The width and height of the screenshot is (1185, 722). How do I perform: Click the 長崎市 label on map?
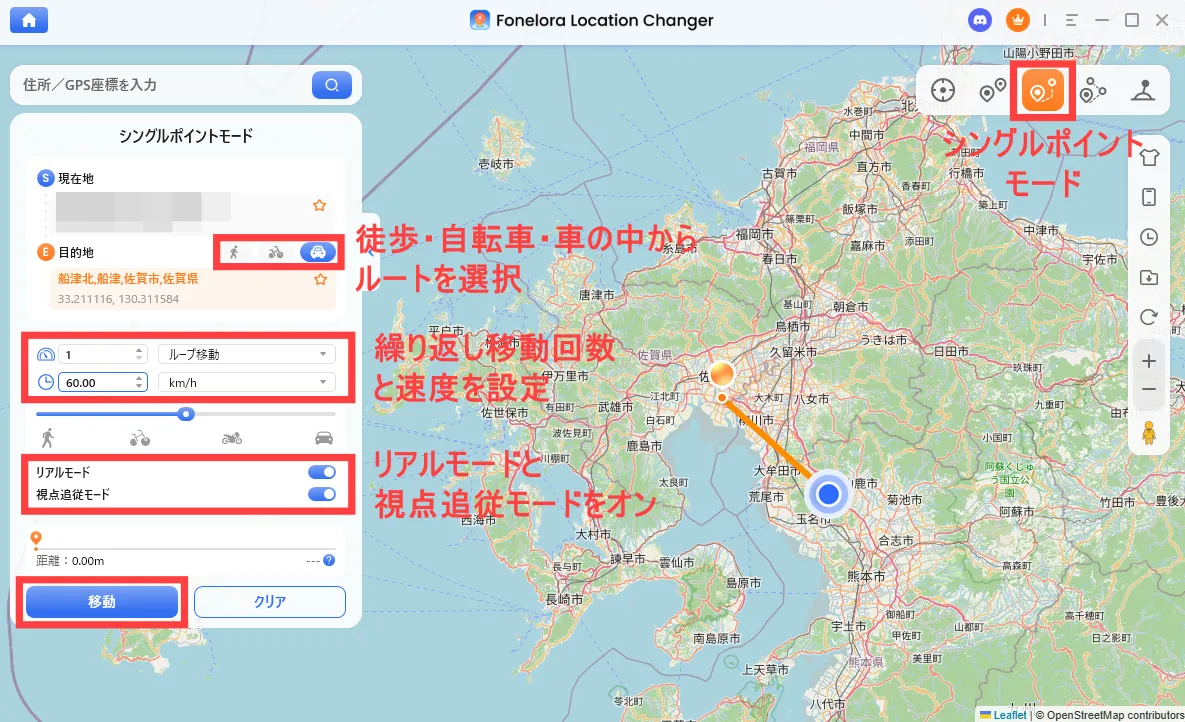click(565, 599)
